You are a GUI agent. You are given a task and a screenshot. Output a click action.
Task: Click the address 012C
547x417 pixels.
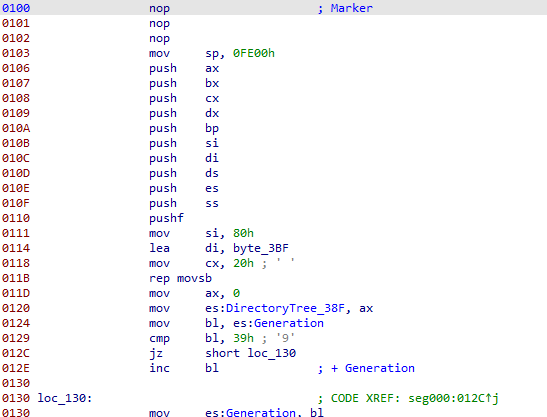pos(16,353)
